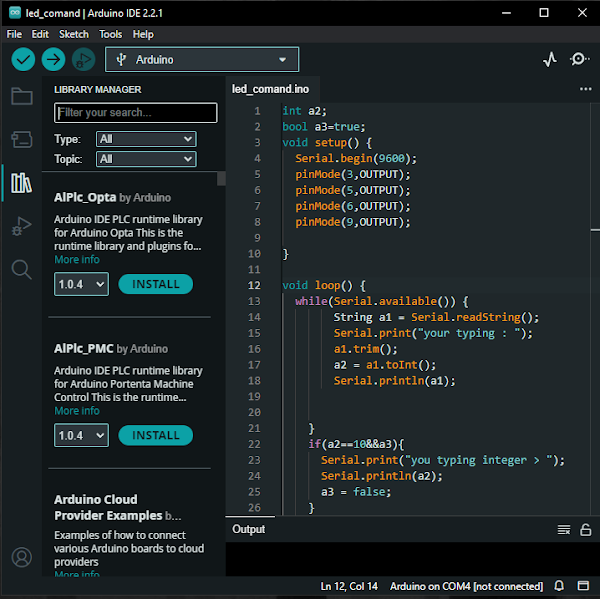Open More info link for AlPlc_Opta
Screen dimensions: 600x599
[77, 260]
